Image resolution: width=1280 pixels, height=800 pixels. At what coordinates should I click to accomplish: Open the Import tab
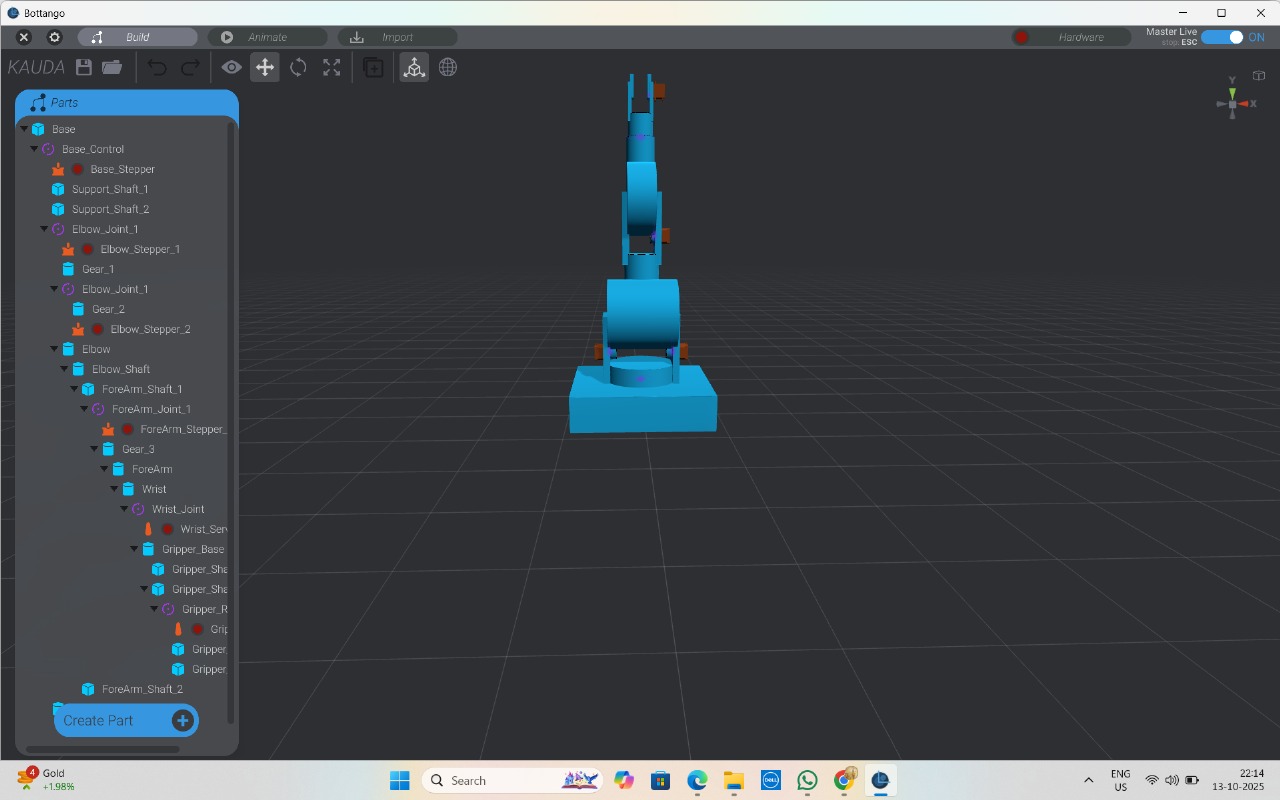(x=398, y=36)
